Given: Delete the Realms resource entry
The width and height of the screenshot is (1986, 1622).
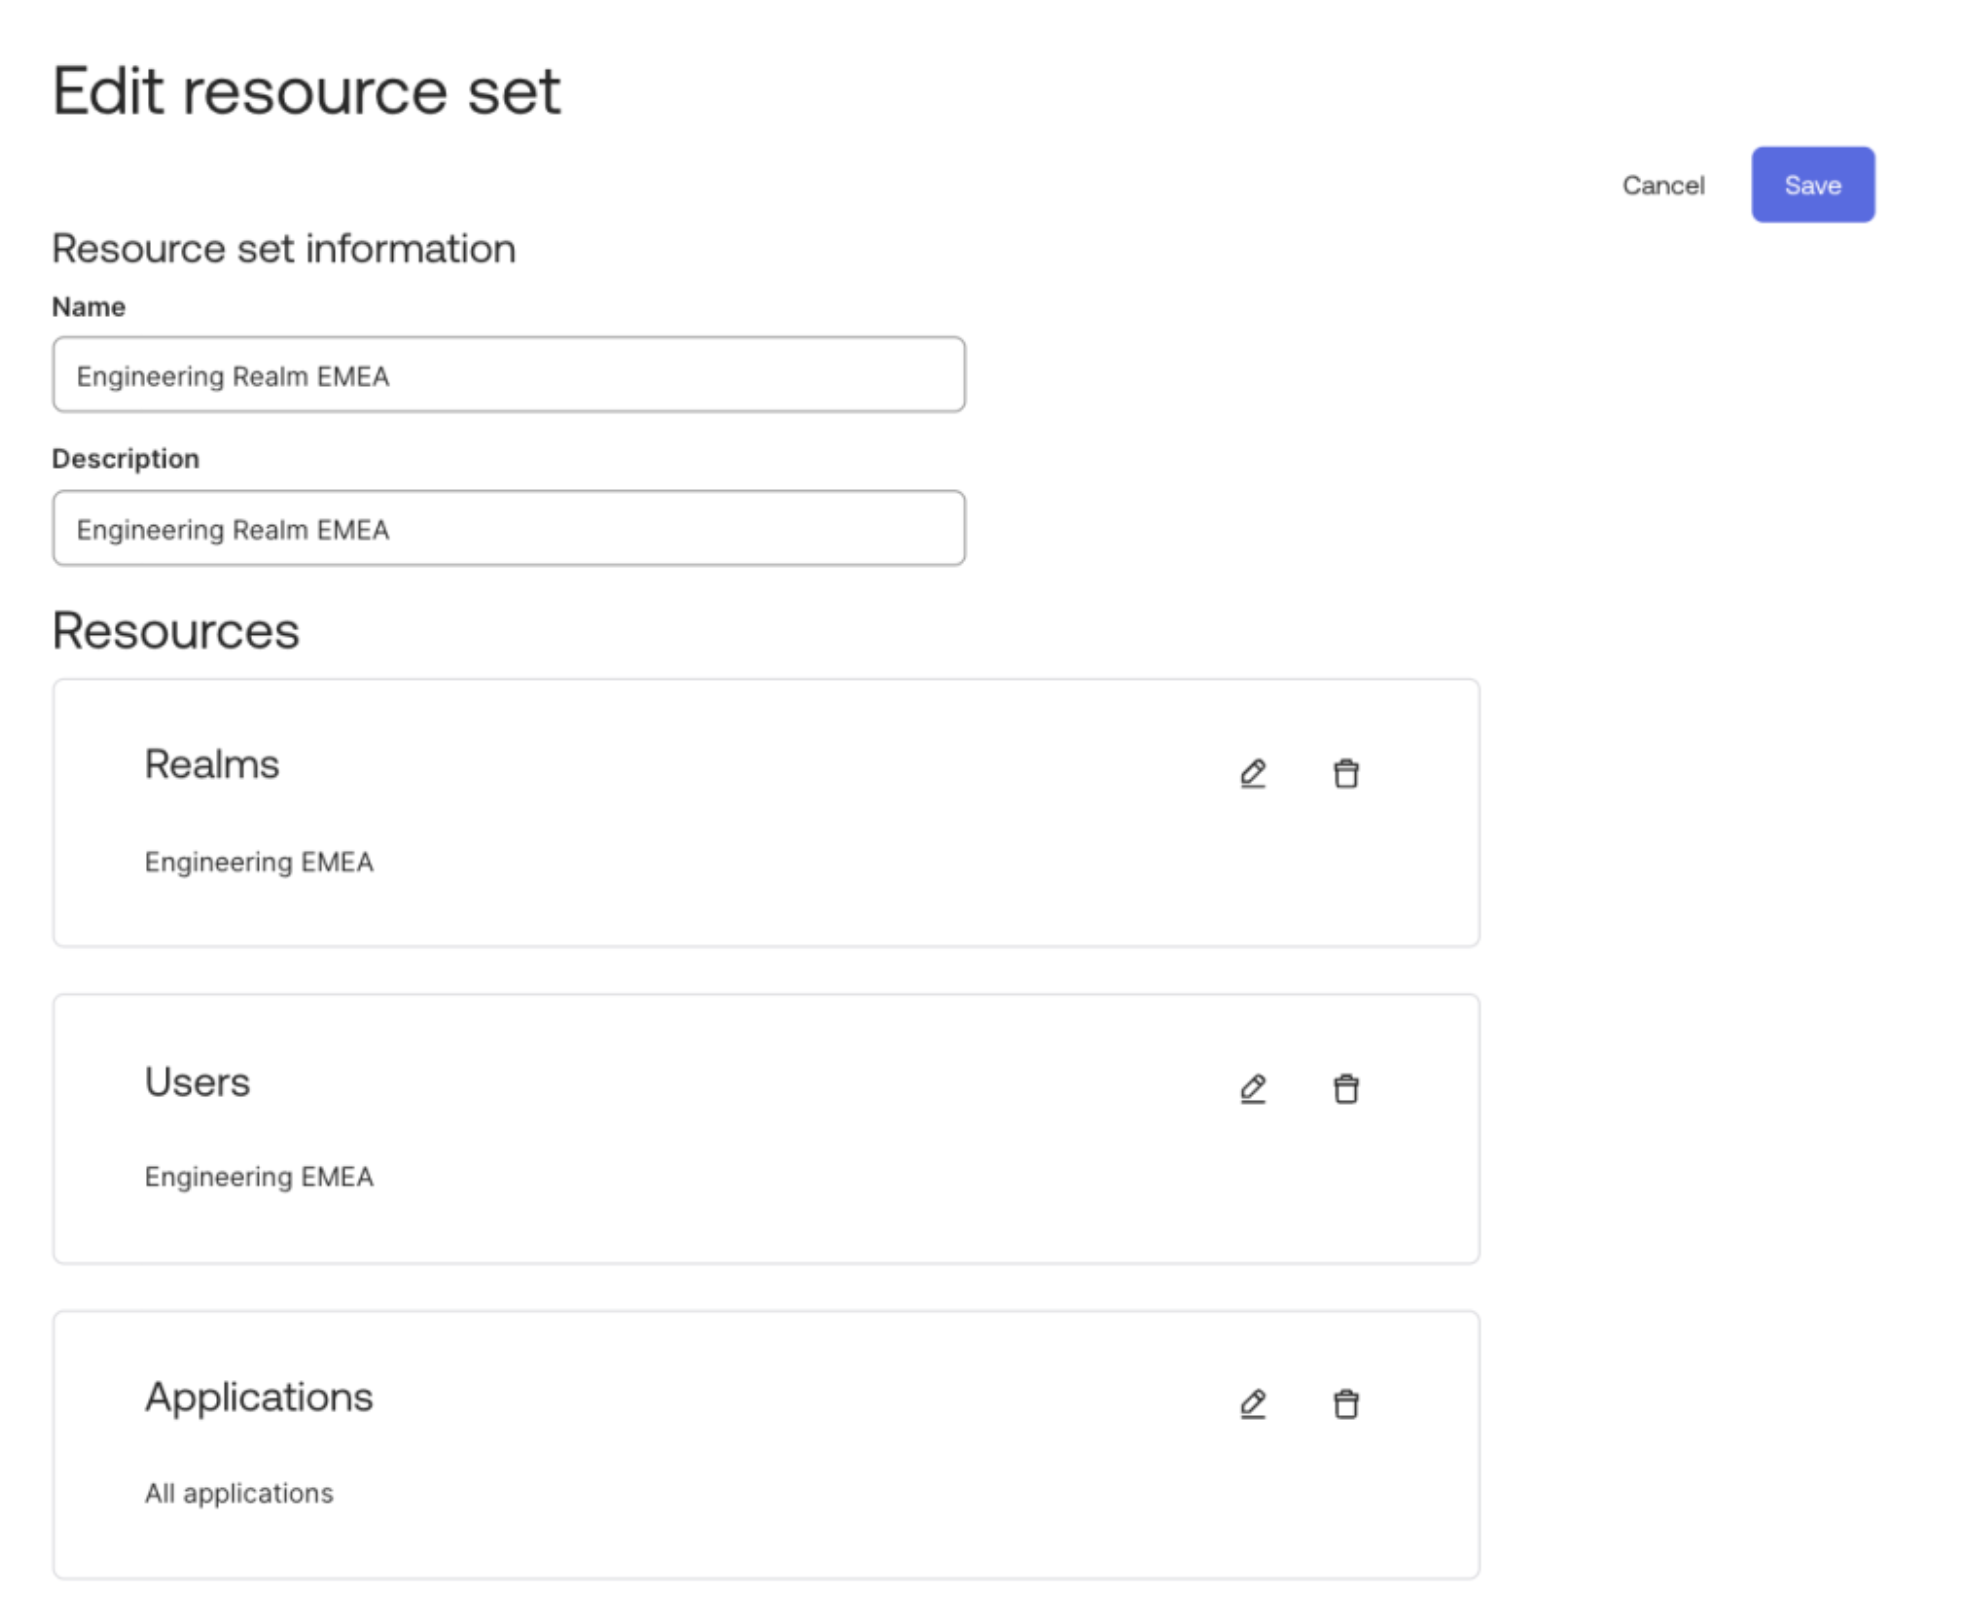Looking at the screenshot, I should (x=1345, y=773).
